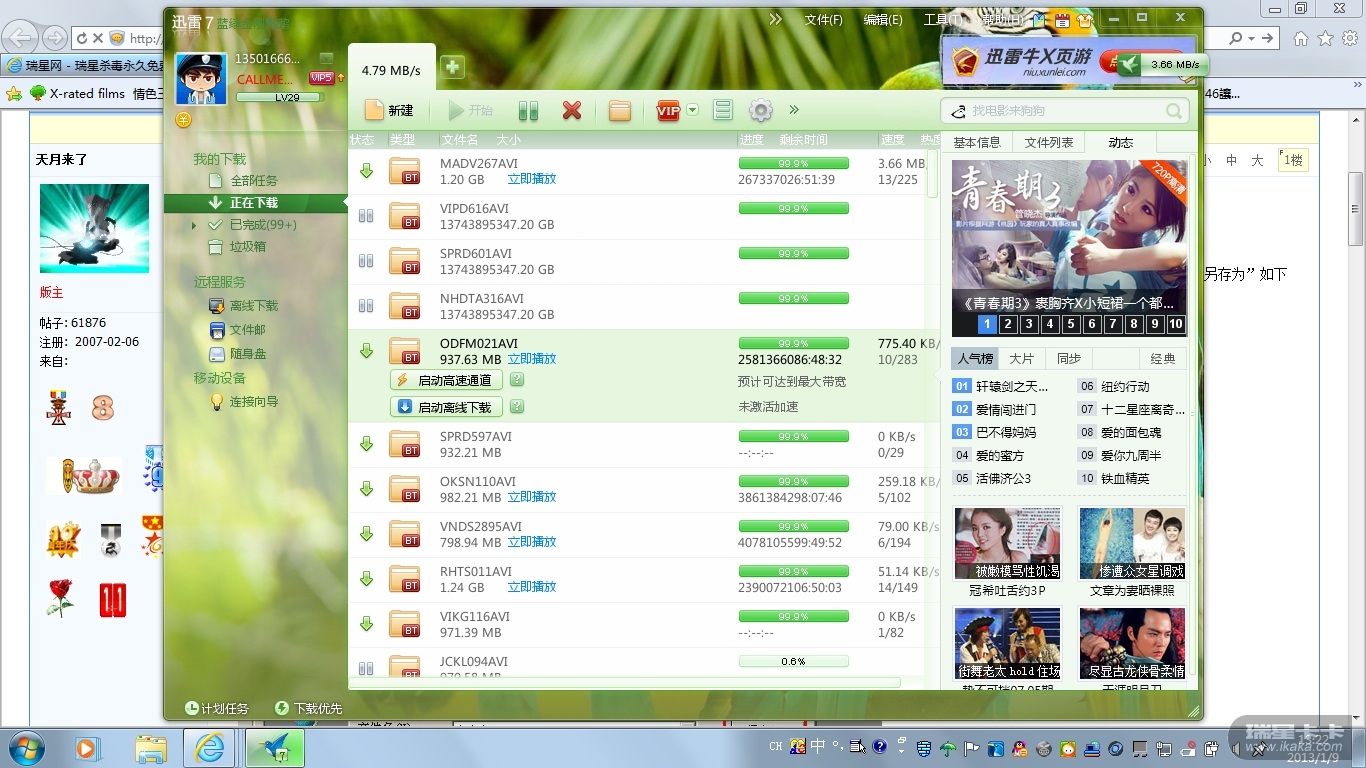The height and width of the screenshot is (768, 1366).
Task: Click the 下载优先 status bar item
Action: click(309, 709)
